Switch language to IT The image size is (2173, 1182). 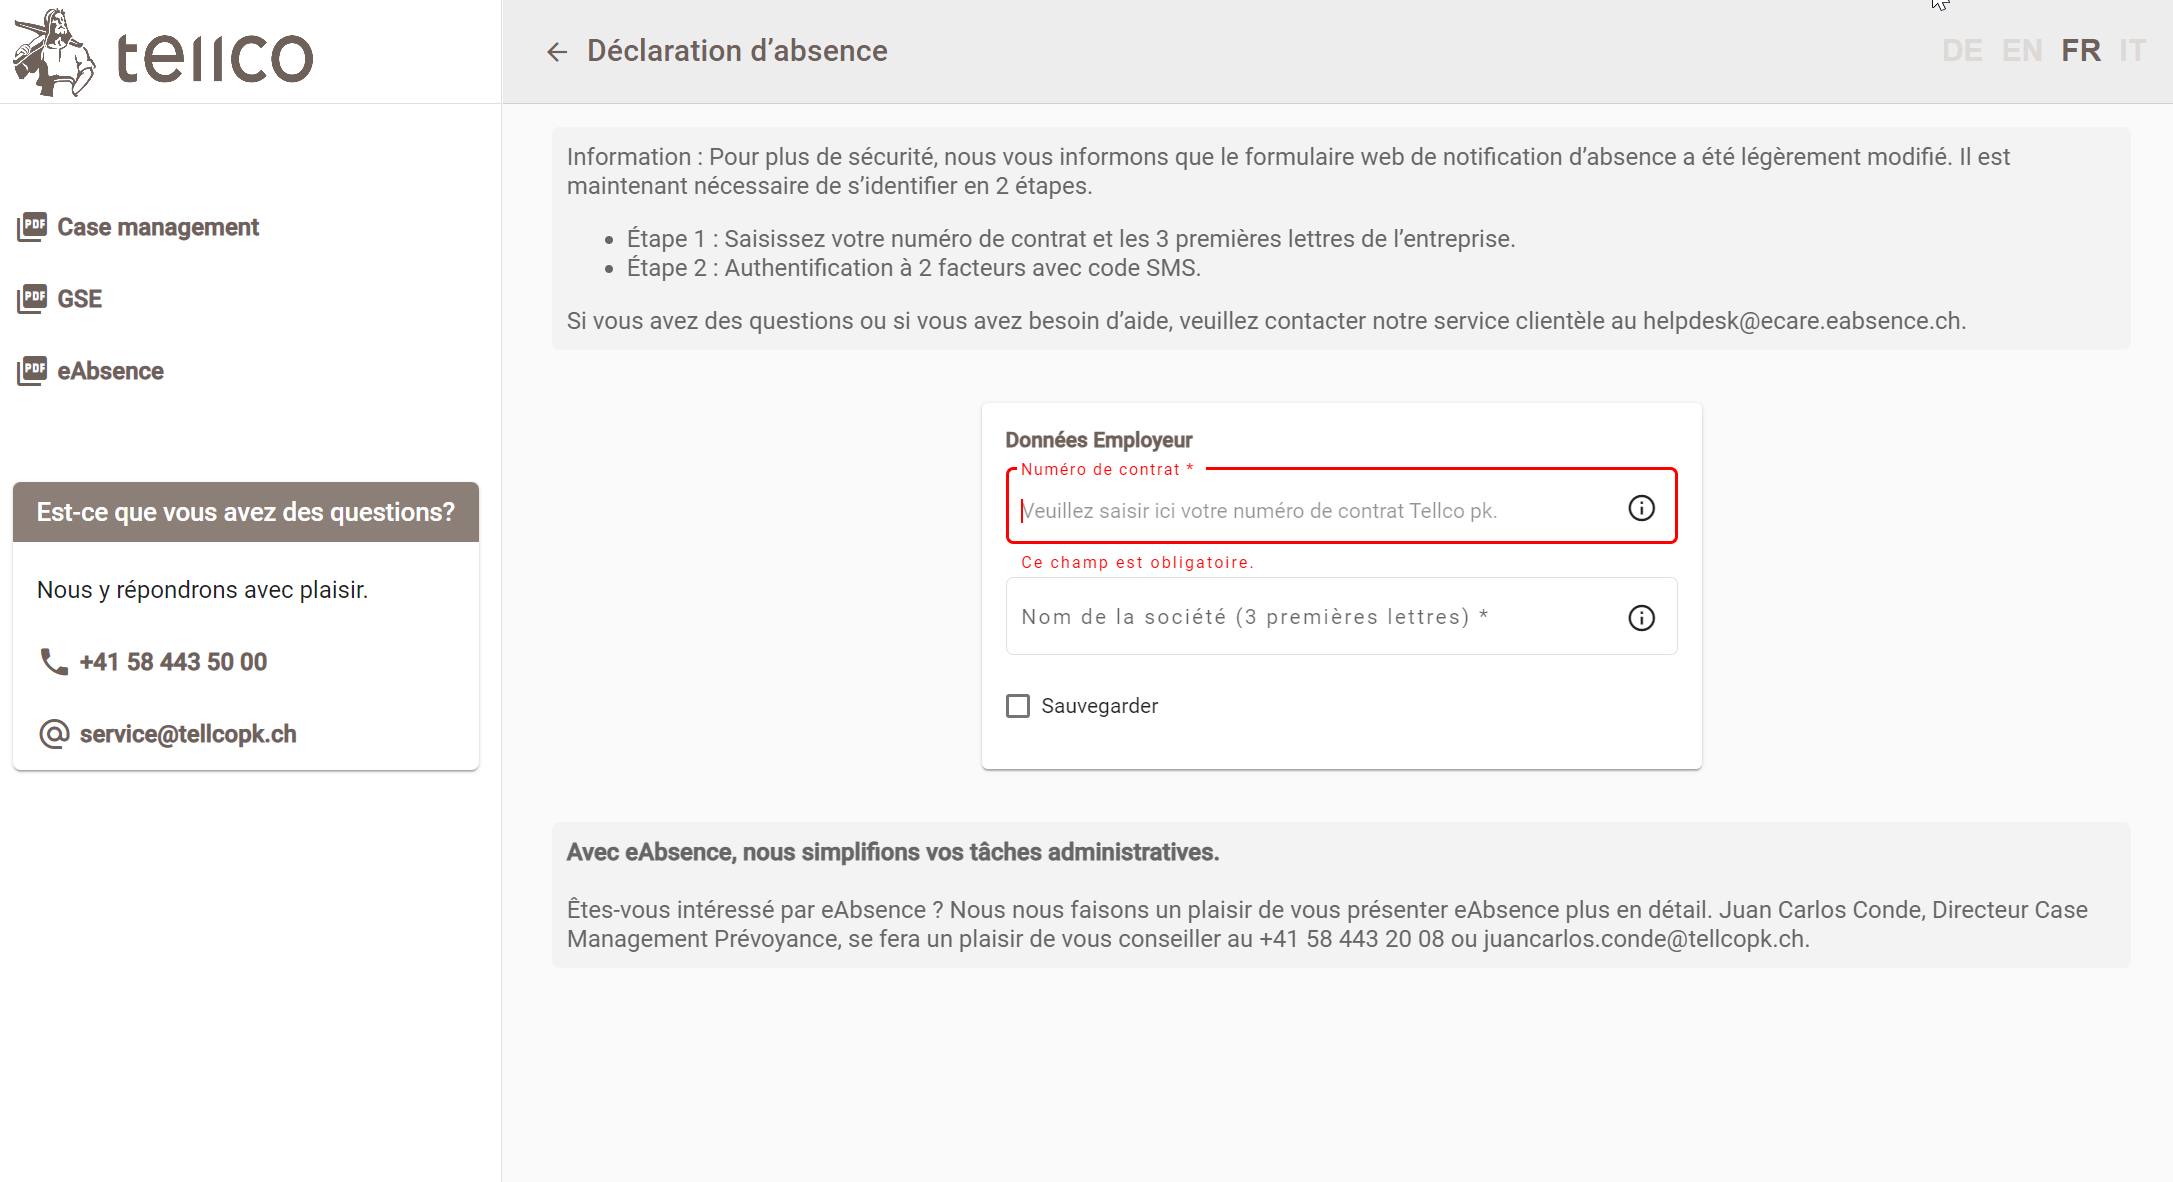(x=2132, y=51)
